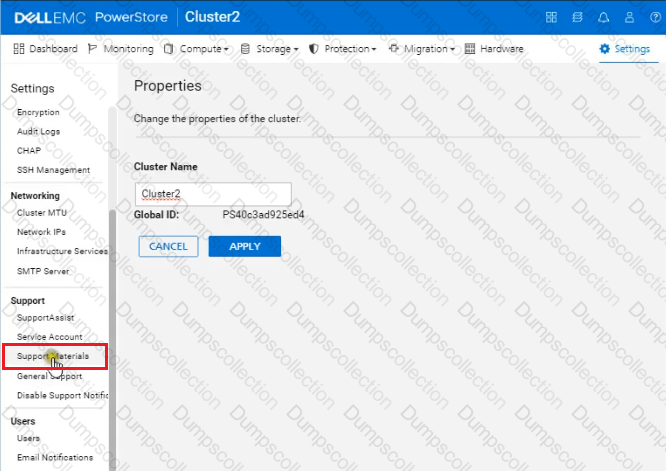
Task: Click the settings sidebar scrollbar
Action: [x=112, y=300]
